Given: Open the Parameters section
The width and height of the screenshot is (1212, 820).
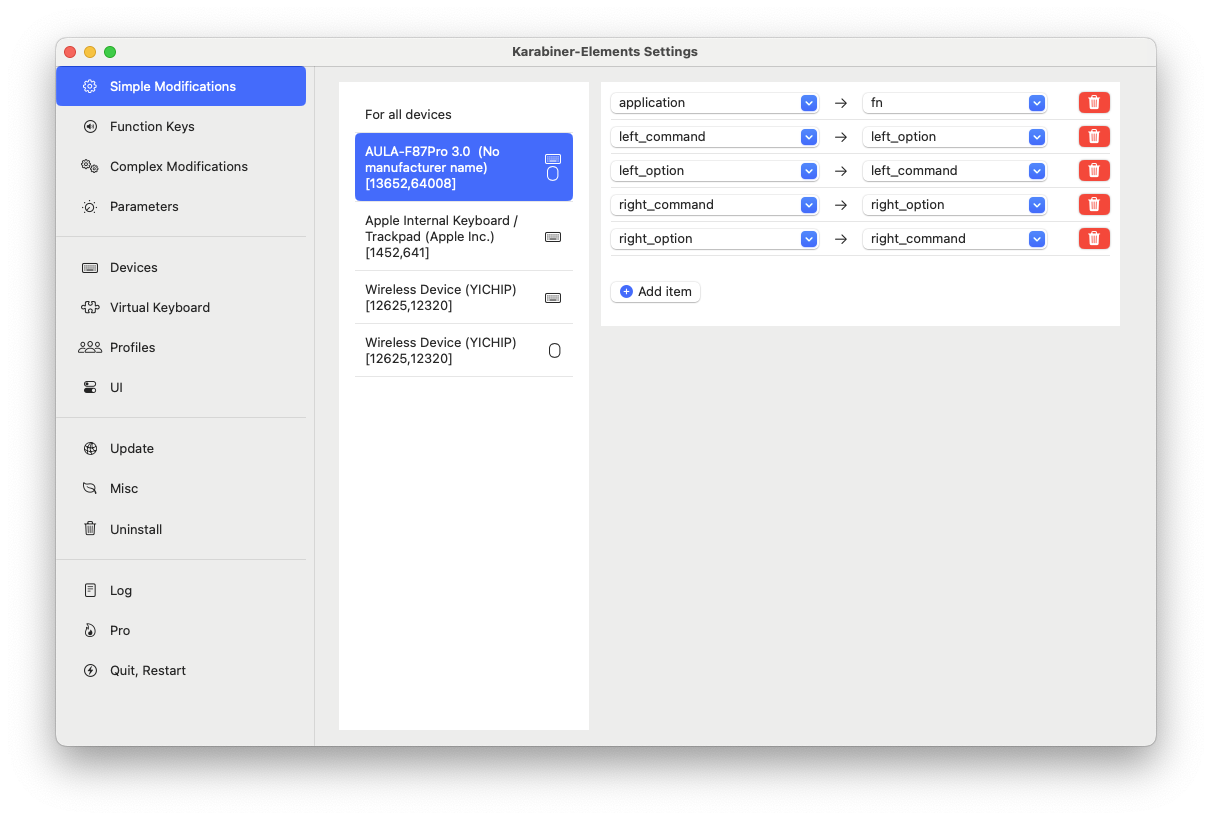Looking at the screenshot, I should click(x=181, y=207).
